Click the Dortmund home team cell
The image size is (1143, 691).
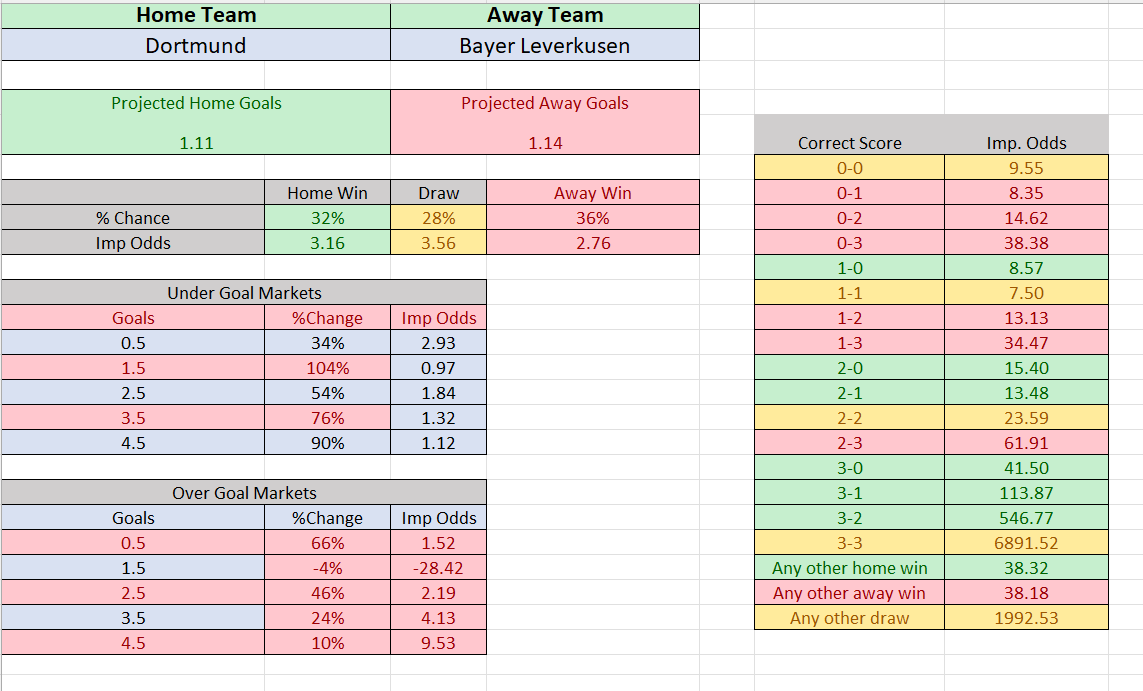click(196, 45)
